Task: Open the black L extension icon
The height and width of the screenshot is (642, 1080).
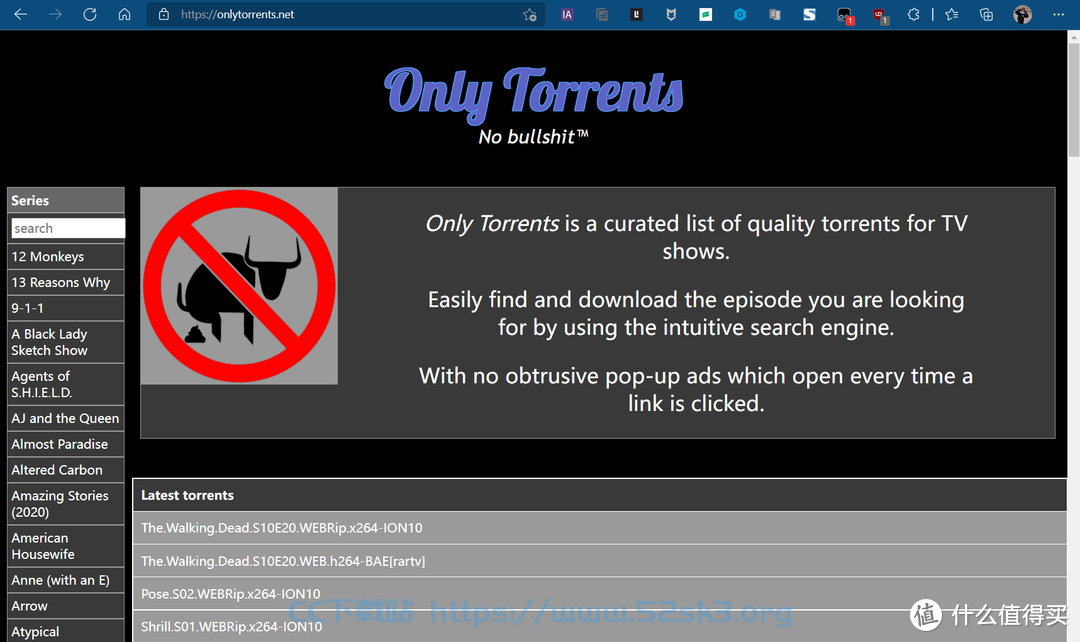Action: tap(636, 14)
